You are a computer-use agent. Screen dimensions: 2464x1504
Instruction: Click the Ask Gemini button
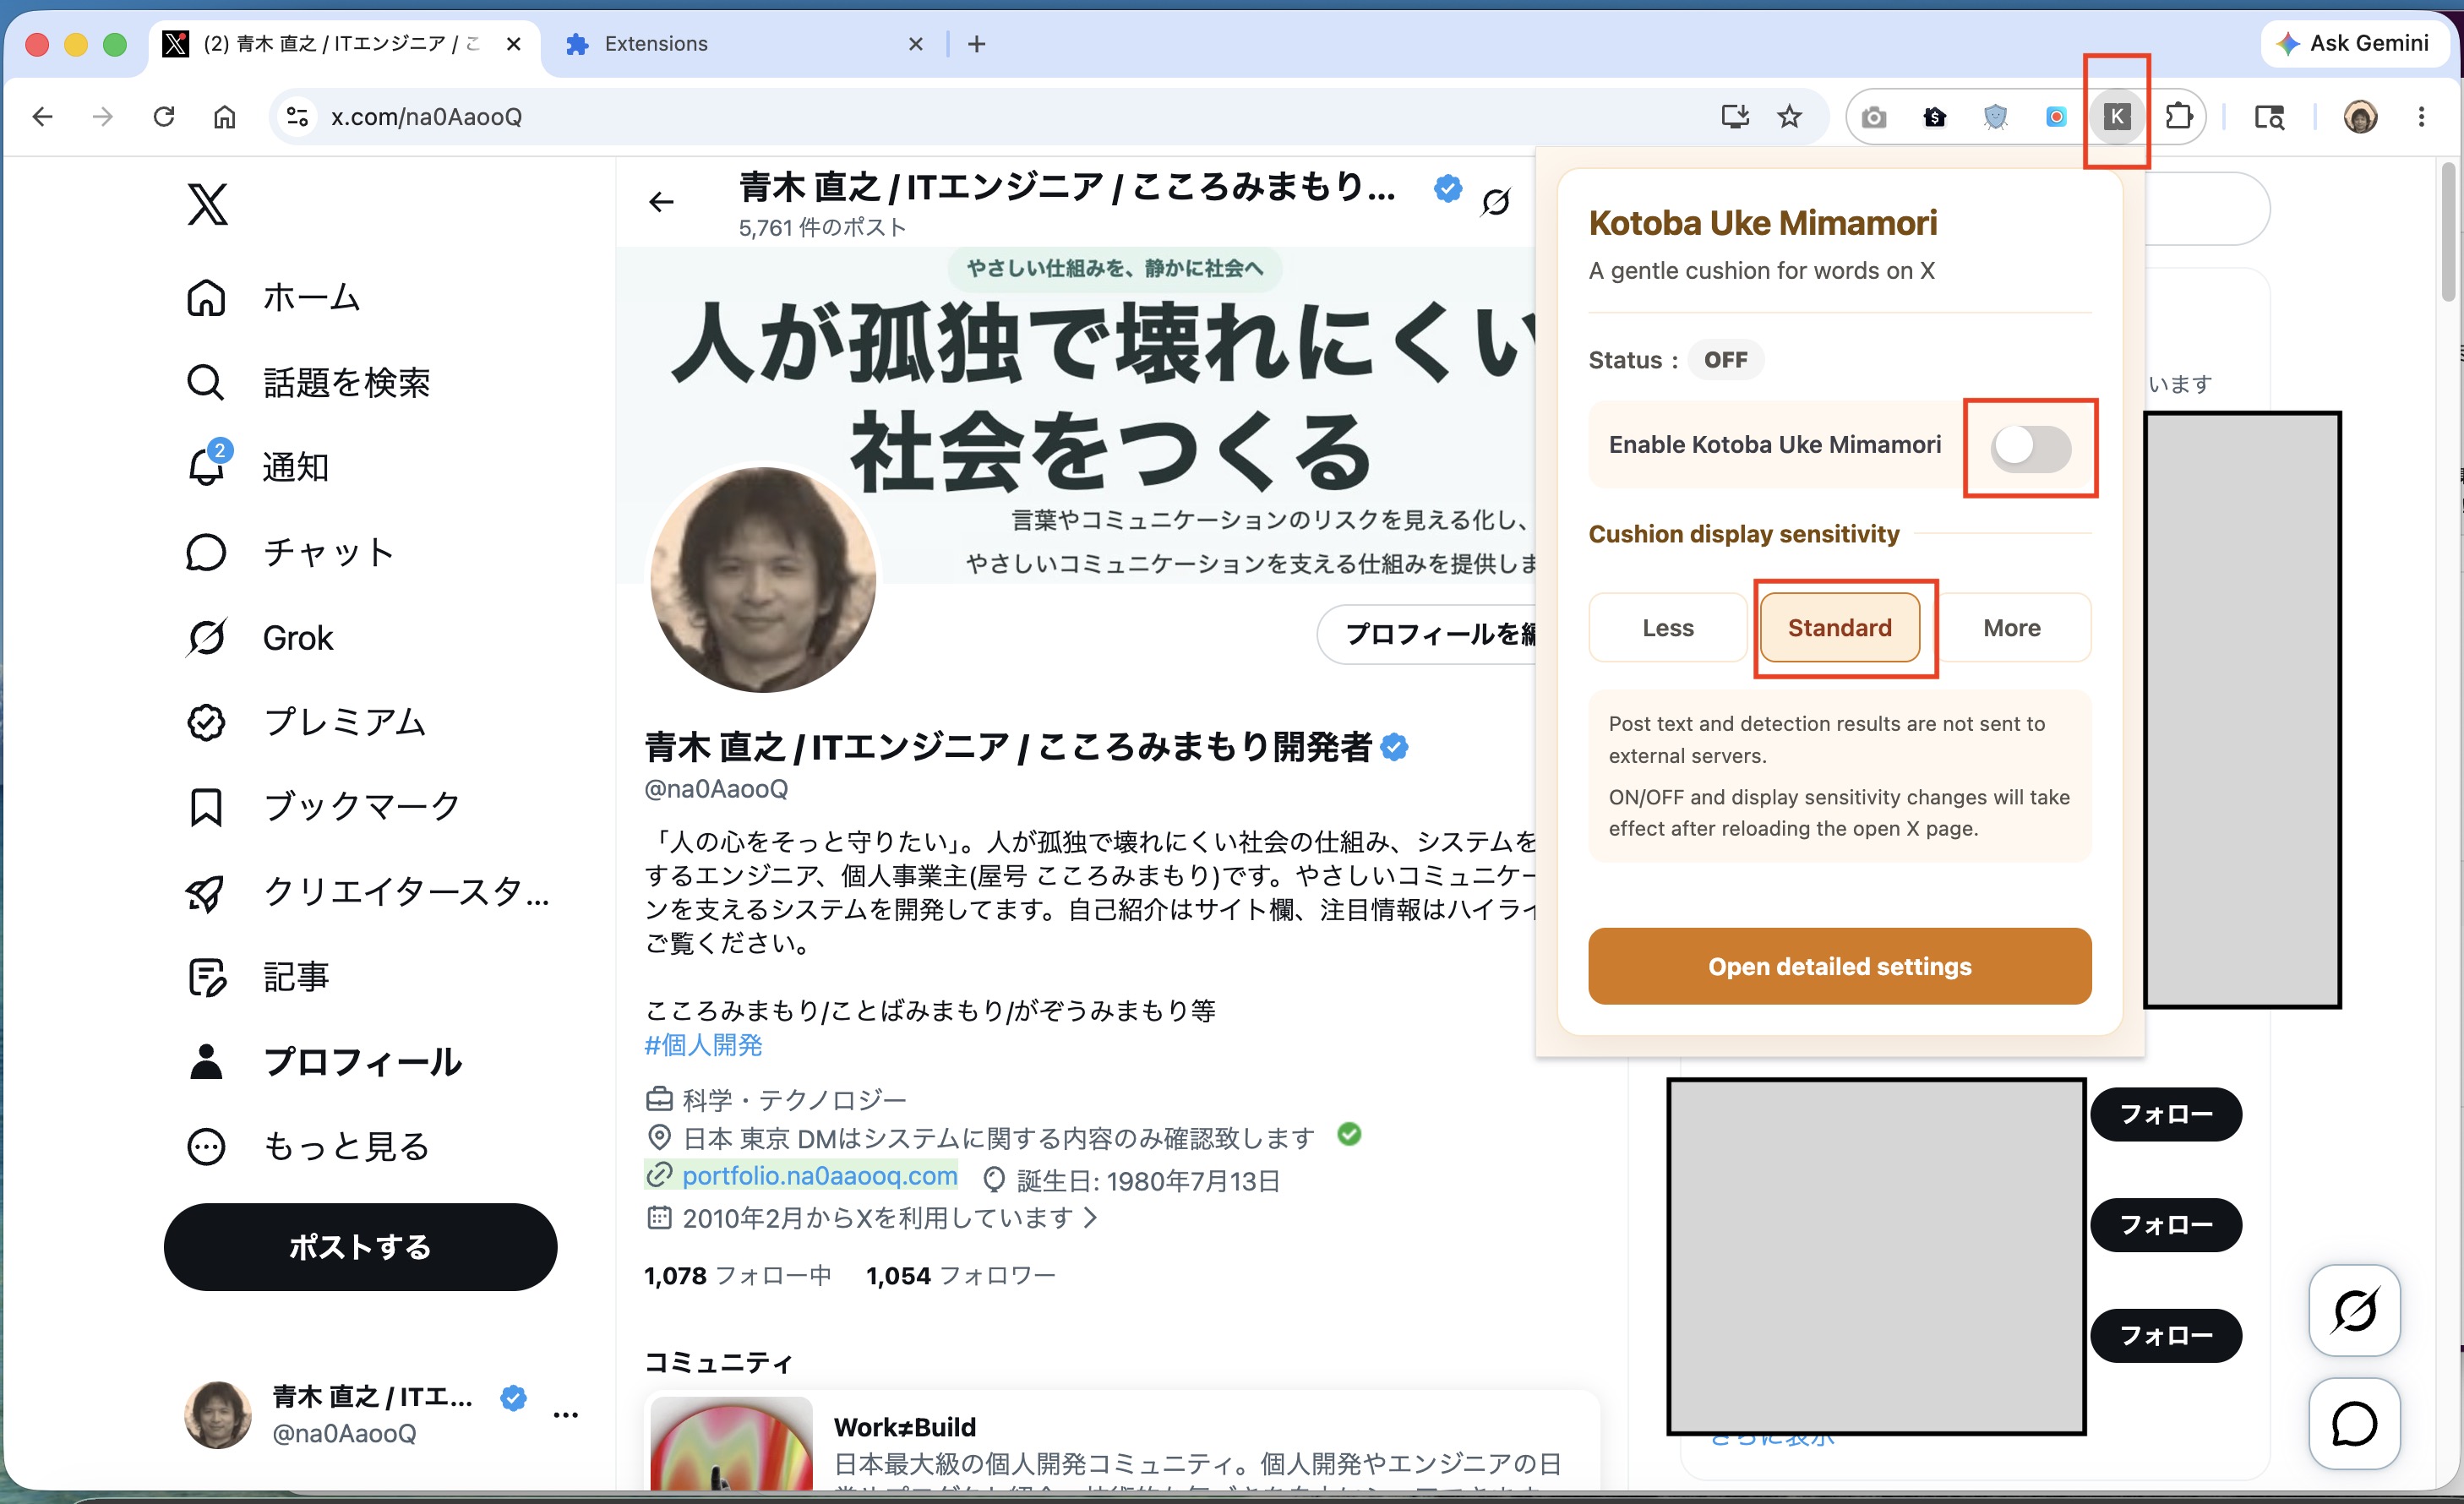coord(2353,43)
